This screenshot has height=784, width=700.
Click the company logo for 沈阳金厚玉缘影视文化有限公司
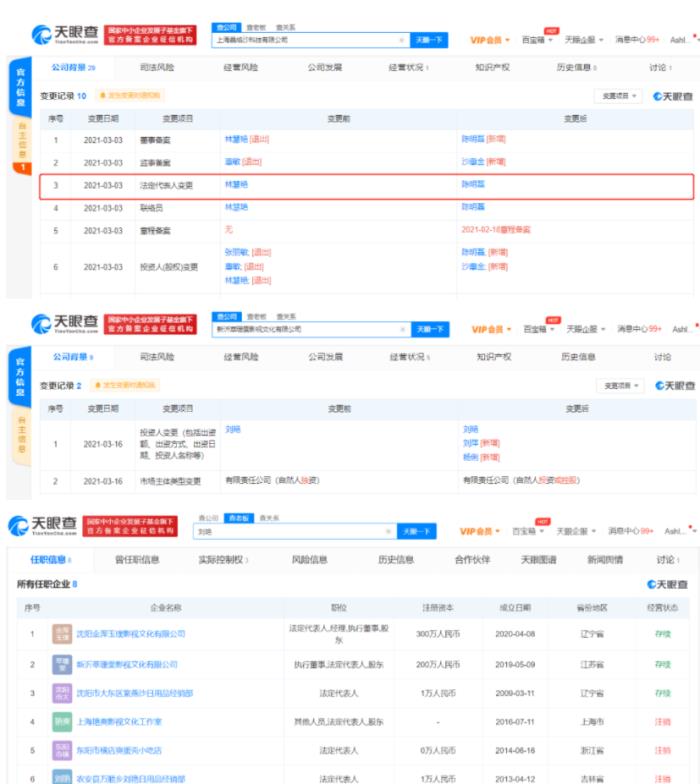click(x=62, y=634)
